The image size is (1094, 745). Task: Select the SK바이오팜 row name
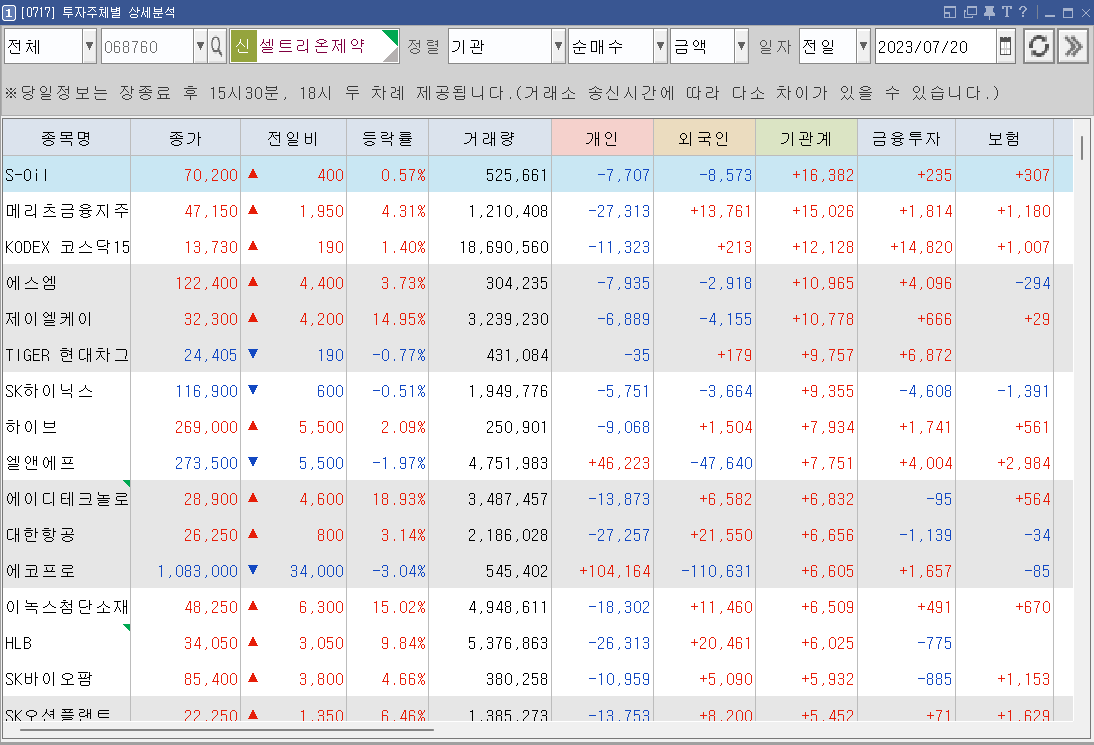(x=49, y=679)
